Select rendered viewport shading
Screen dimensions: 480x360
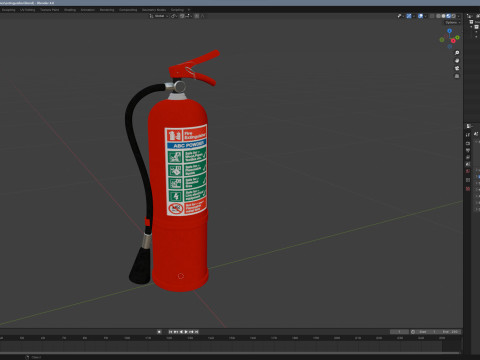point(454,16)
